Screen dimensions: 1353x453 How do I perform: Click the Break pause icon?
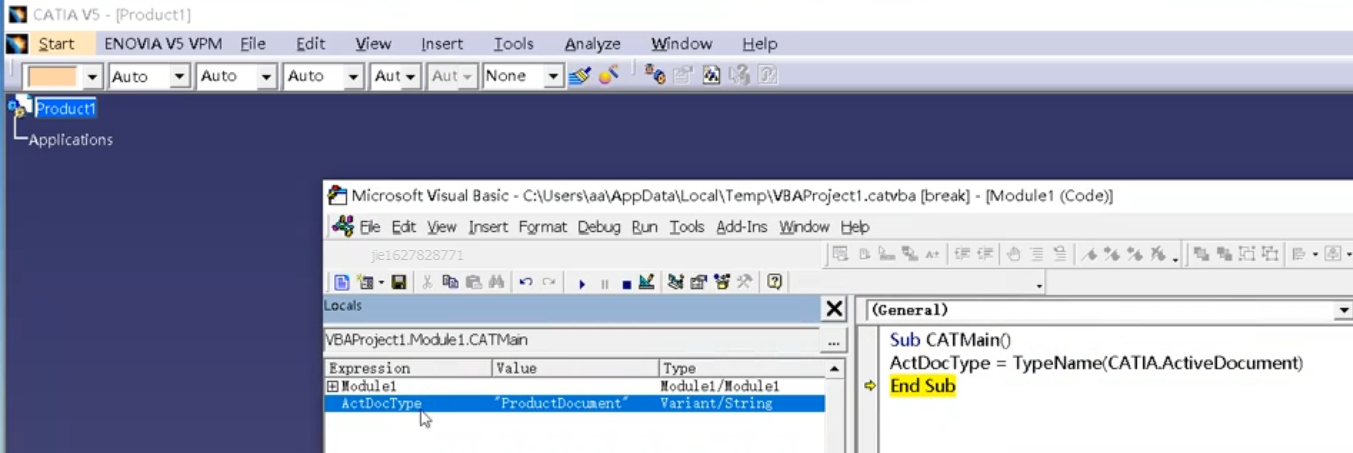click(605, 284)
